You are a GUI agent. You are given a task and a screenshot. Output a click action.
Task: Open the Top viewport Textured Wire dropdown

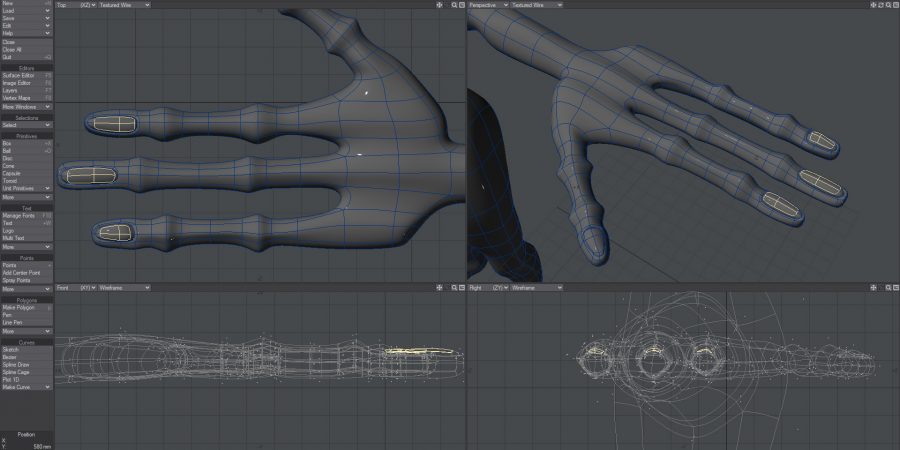click(123, 5)
